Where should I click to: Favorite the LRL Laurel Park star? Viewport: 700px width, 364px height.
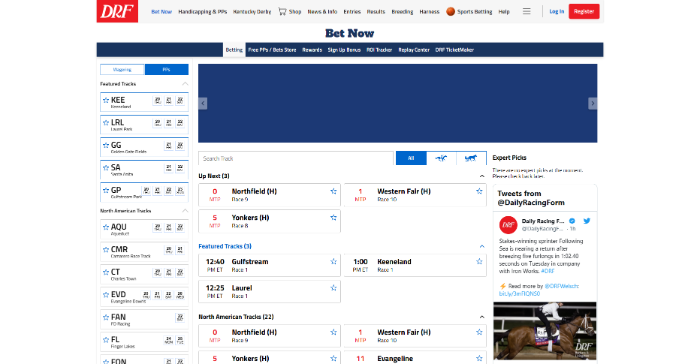106,122
